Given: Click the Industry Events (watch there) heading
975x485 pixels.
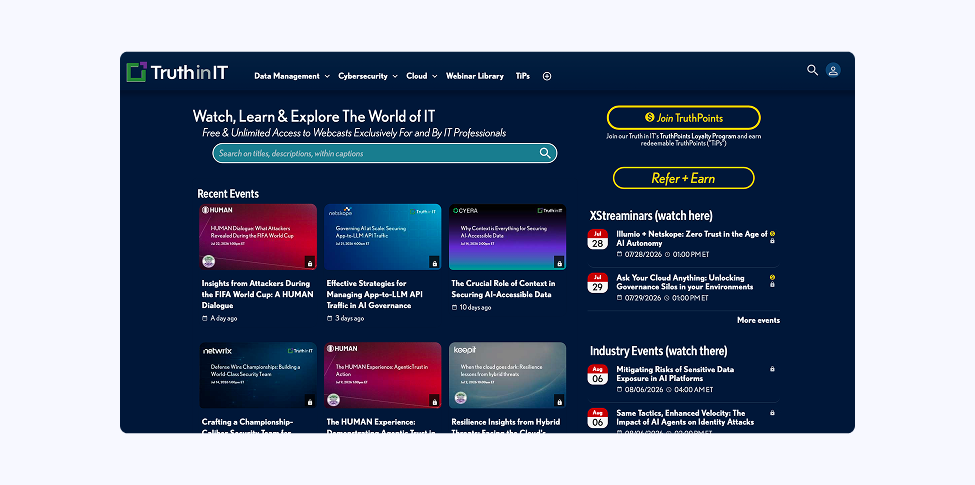Looking at the screenshot, I should coord(658,351).
